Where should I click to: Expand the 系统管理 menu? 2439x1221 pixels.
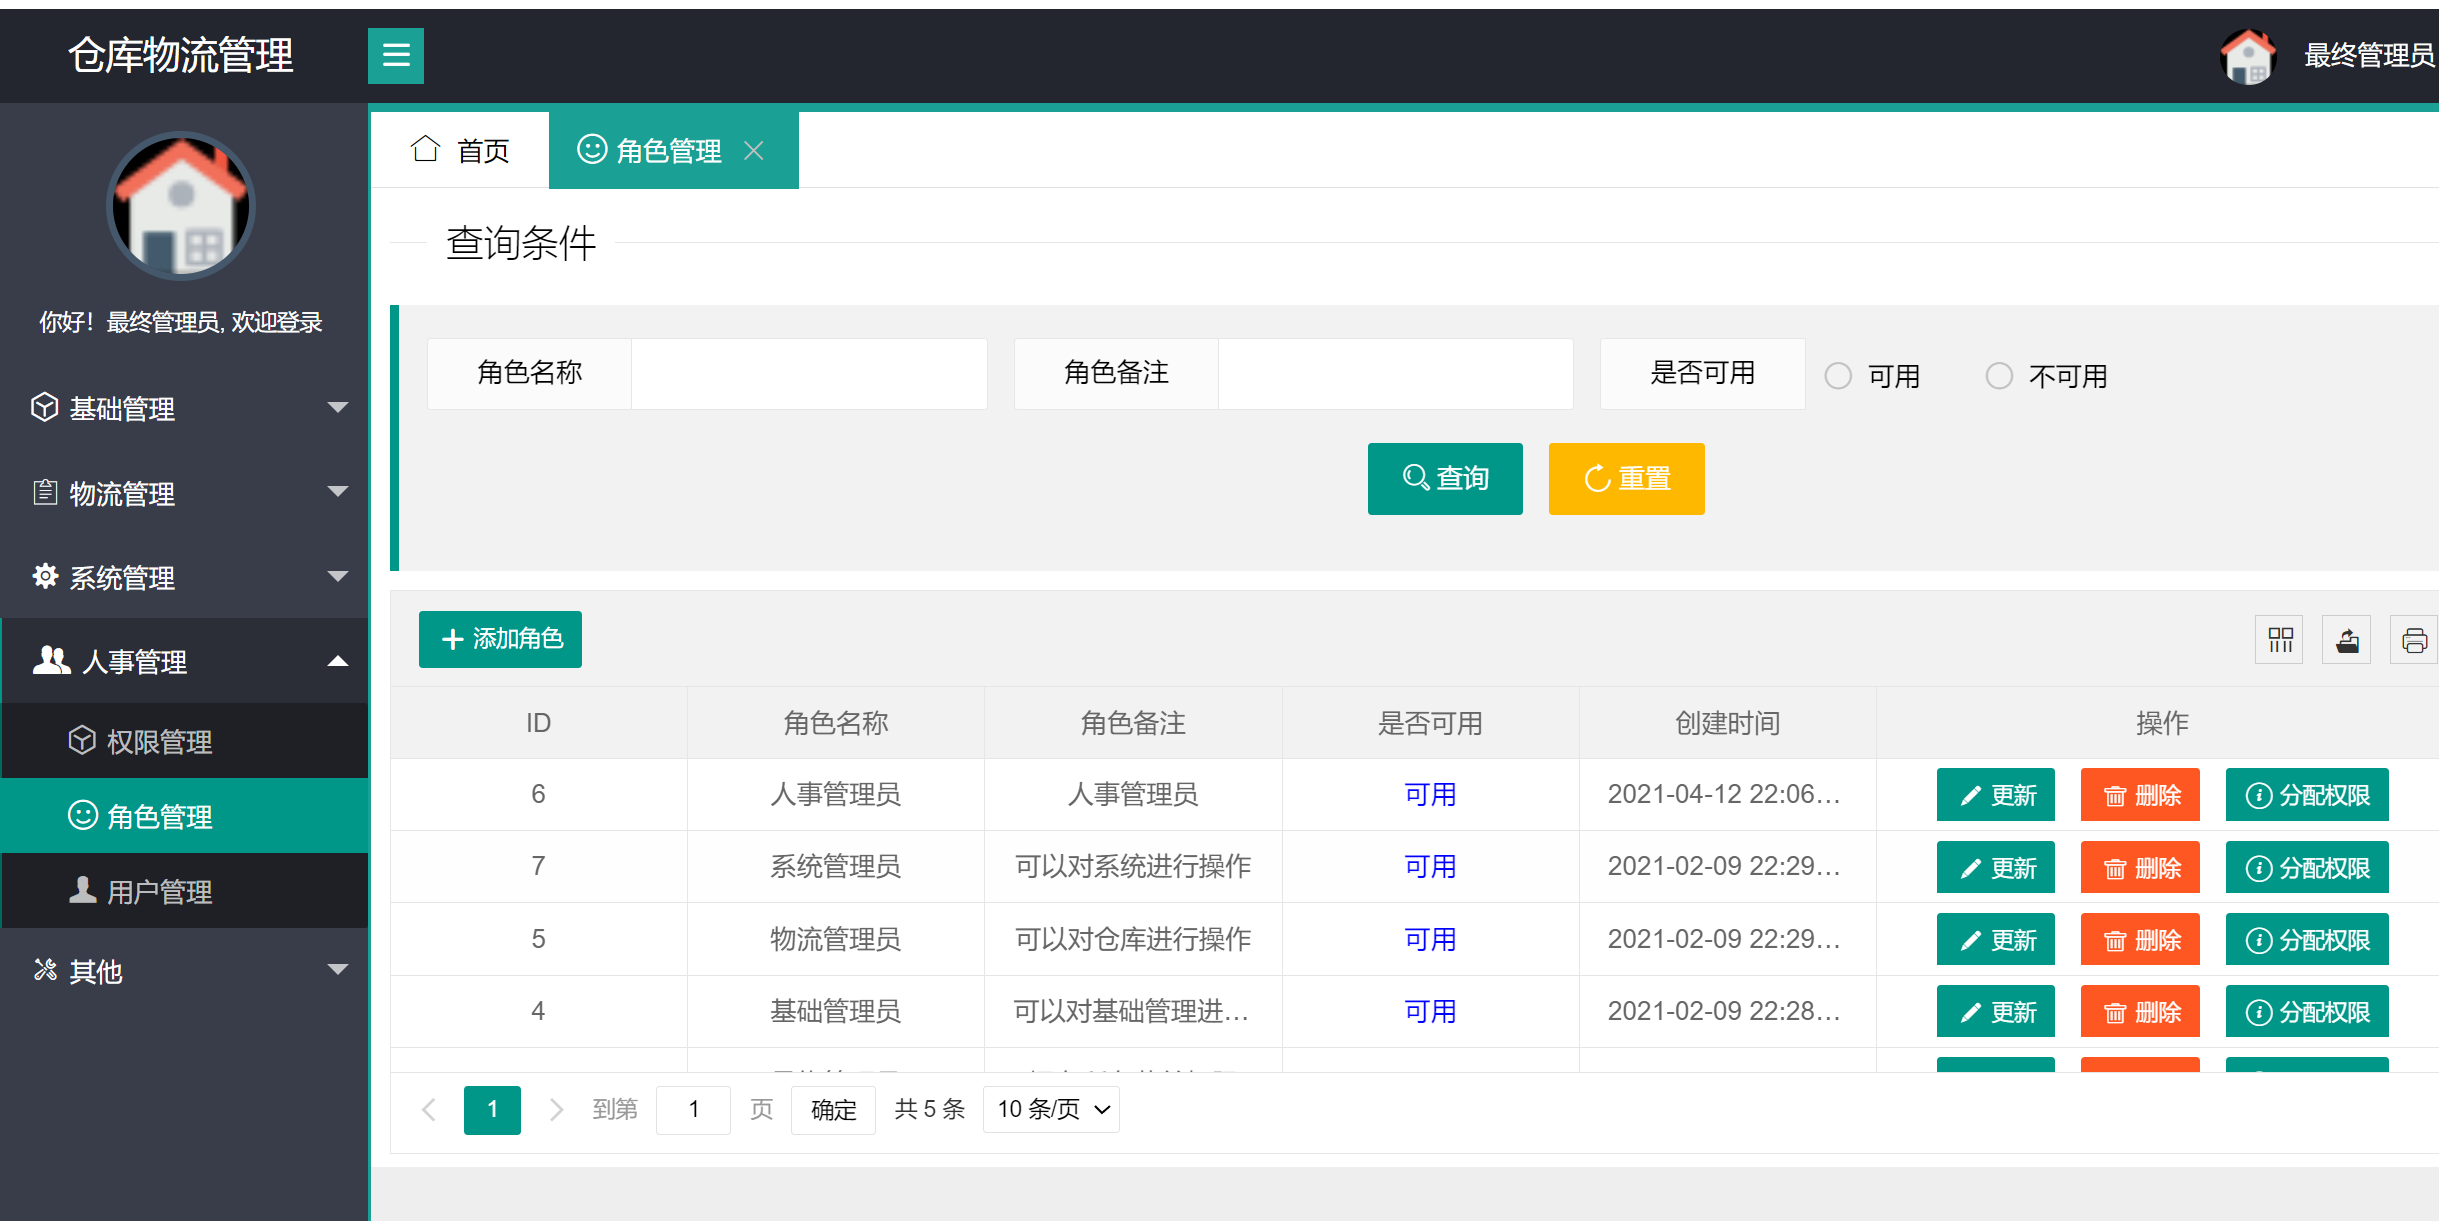[185, 577]
